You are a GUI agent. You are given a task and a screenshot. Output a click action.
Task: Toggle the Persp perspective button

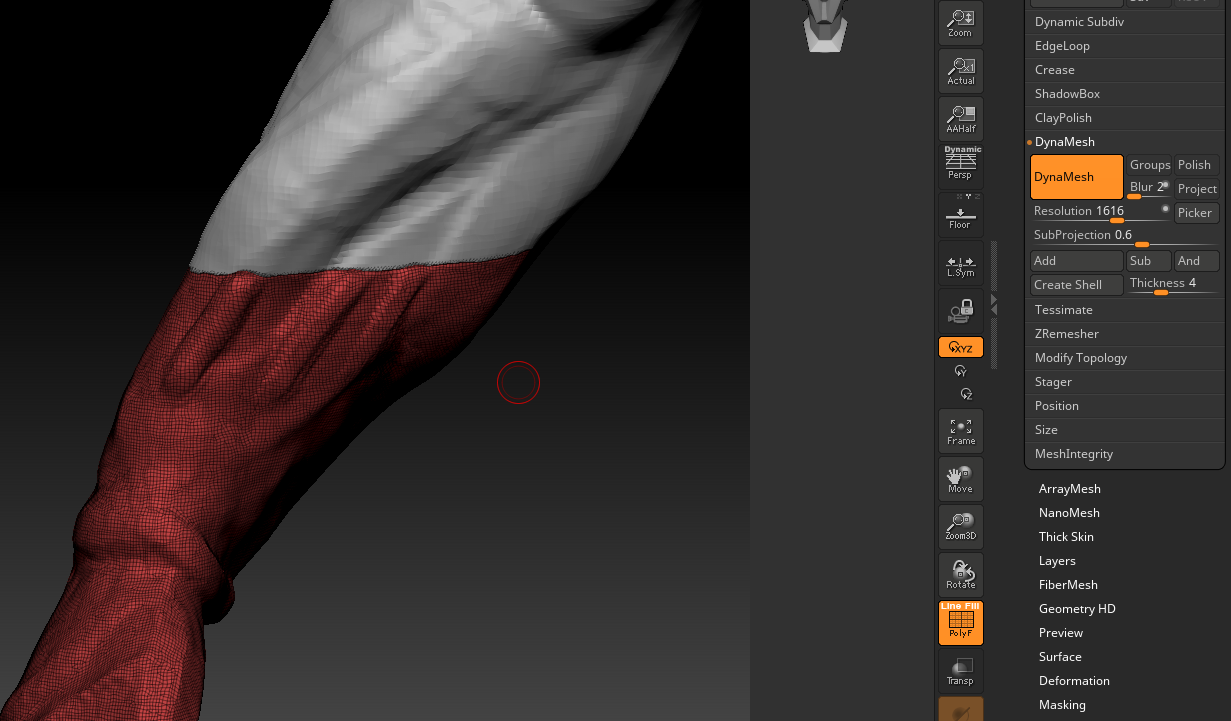click(x=961, y=165)
